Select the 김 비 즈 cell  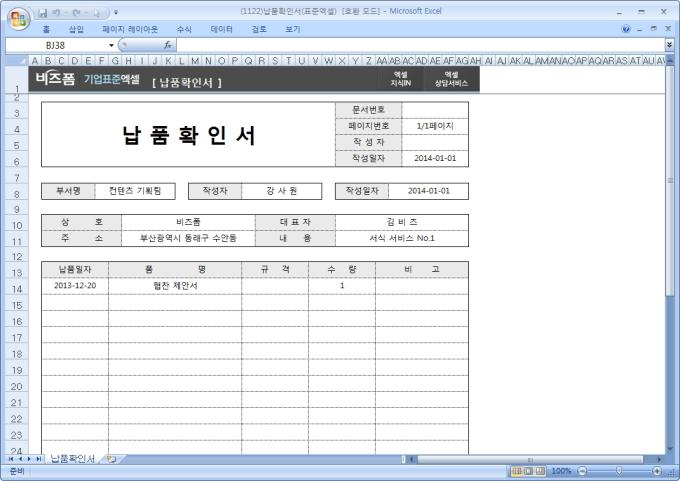[402, 222]
